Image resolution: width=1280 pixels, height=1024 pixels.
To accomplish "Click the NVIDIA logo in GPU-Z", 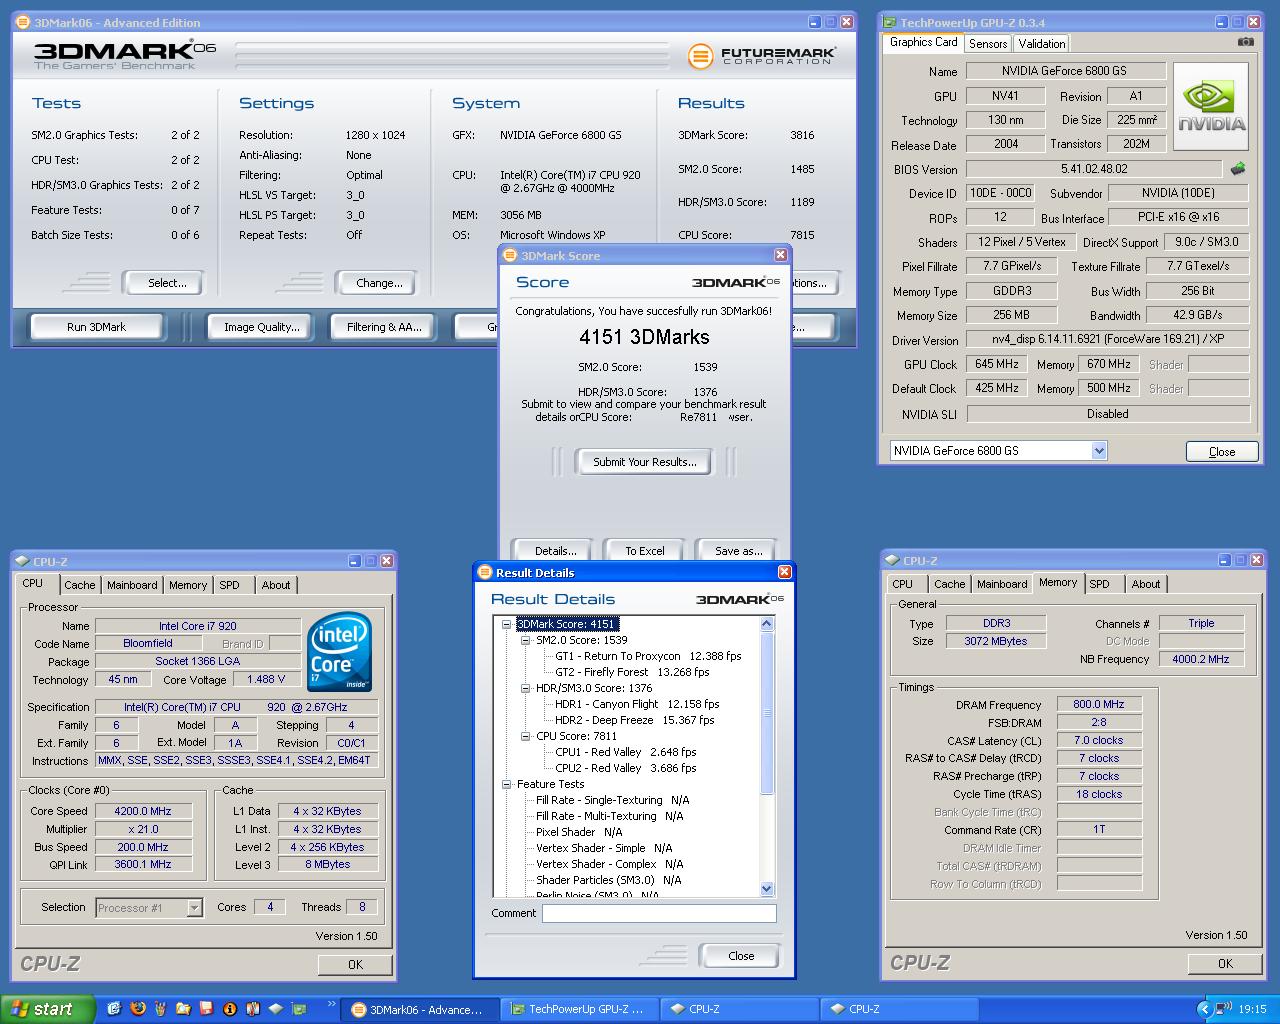I will (x=1211, y=107).
